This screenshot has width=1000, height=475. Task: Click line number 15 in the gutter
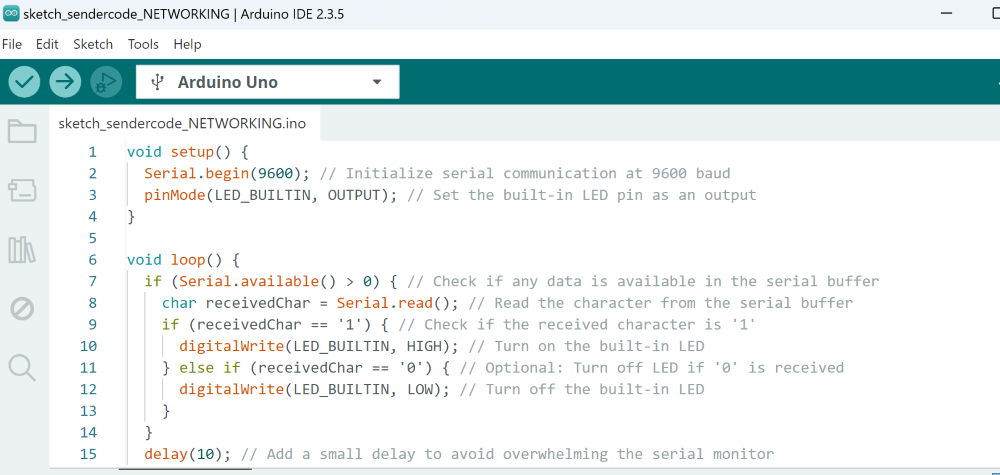89,454
